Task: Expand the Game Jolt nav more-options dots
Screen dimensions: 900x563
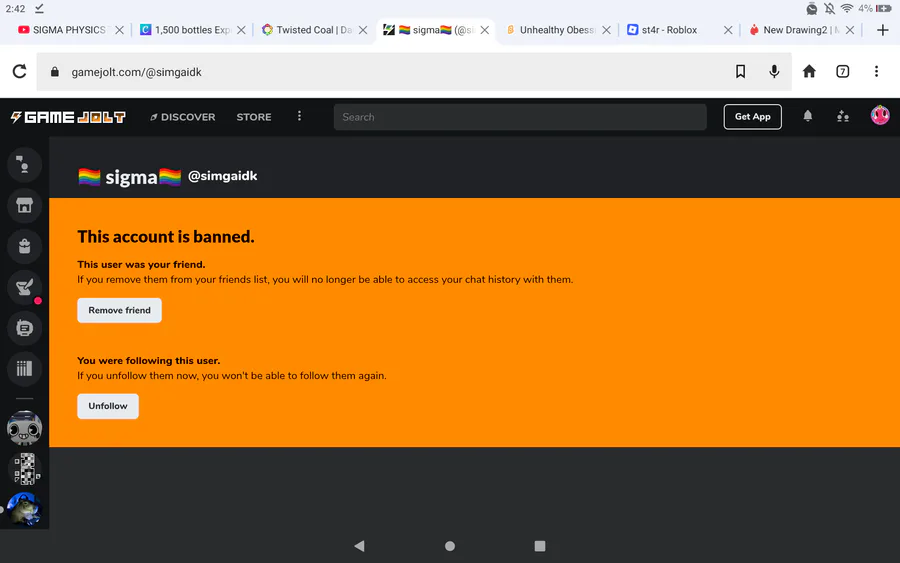Action: coord(299,117)
